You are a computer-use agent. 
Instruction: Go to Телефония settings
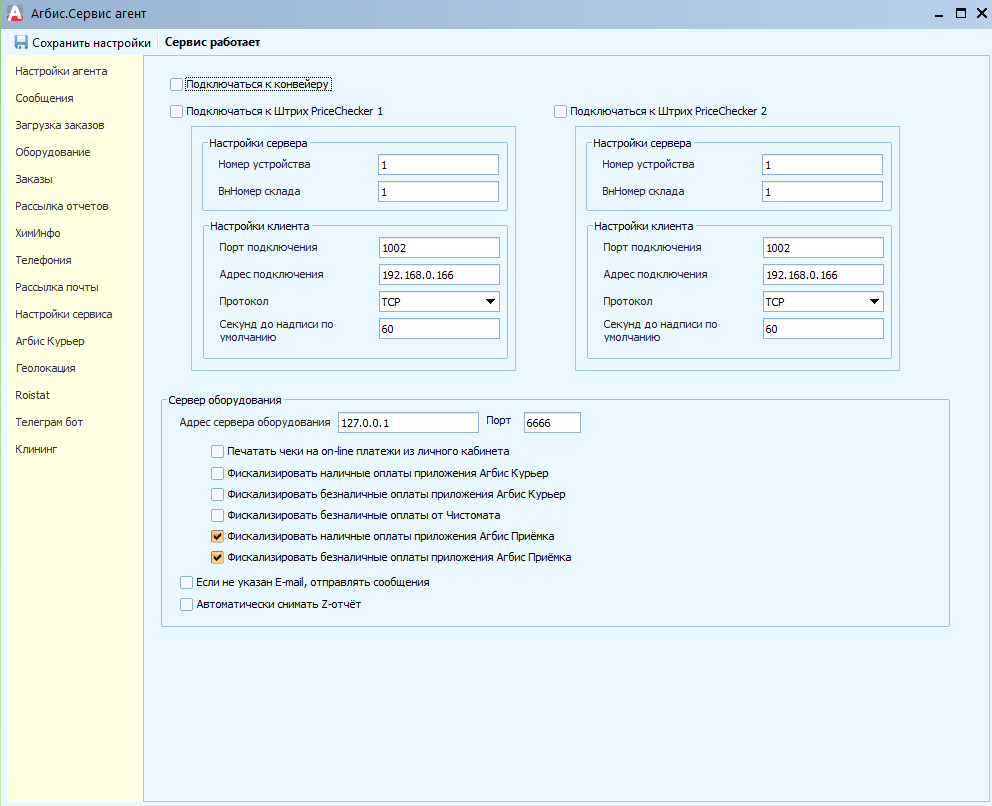coord(44,260)
